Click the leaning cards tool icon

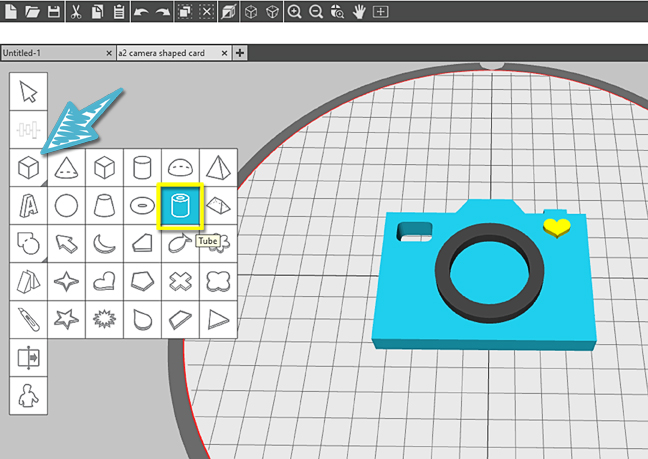(x=29, y=281)
